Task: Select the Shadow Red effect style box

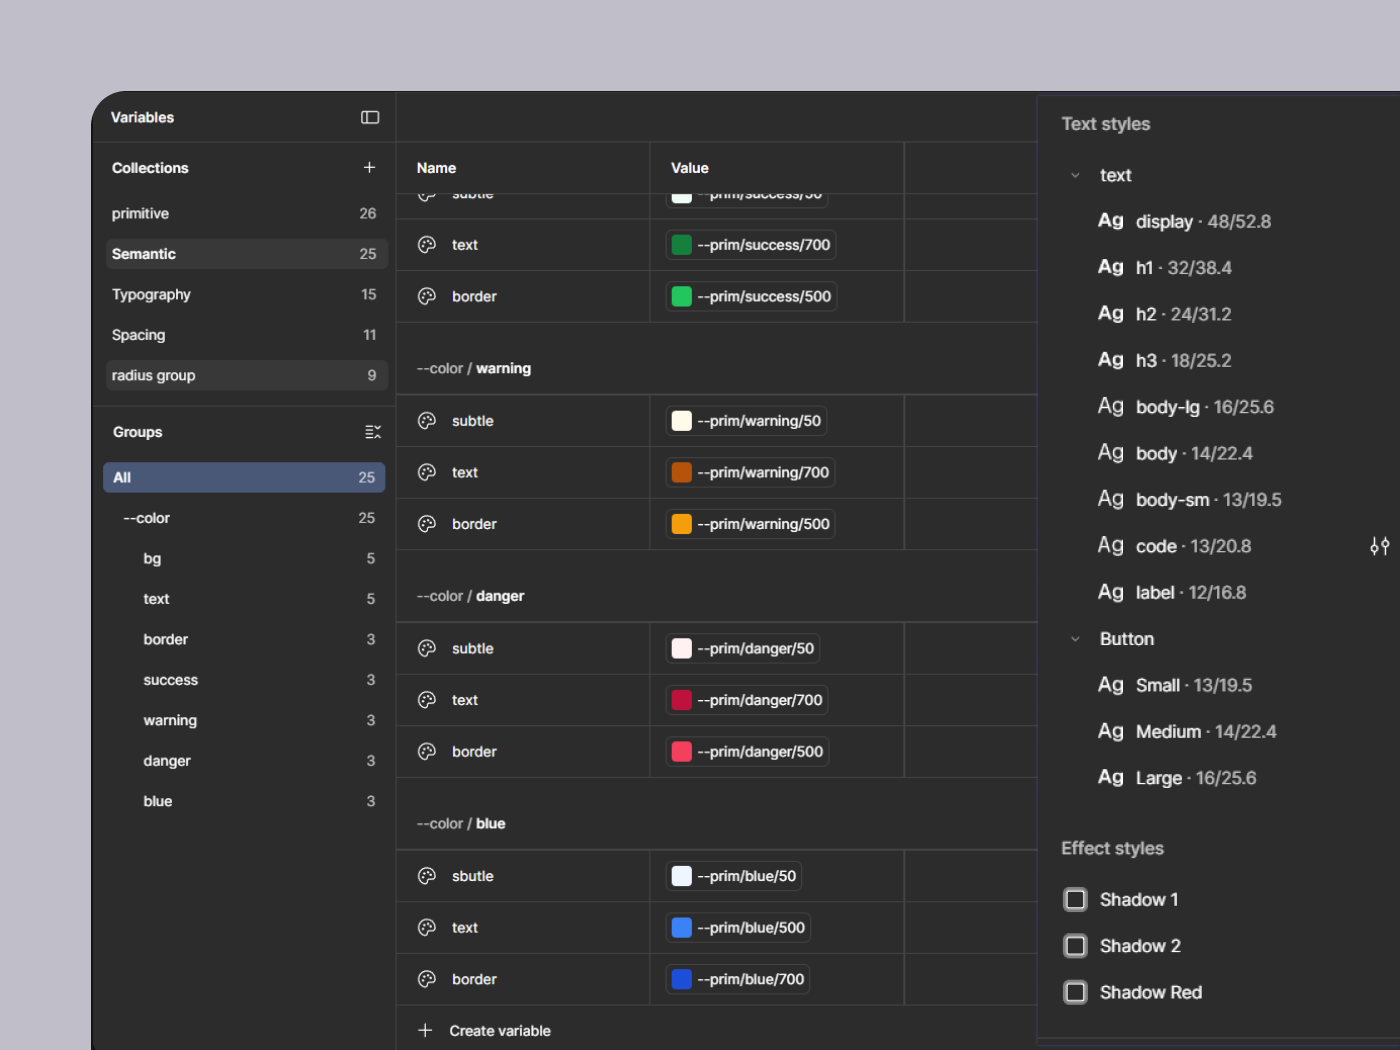Action: (1075, 992)
